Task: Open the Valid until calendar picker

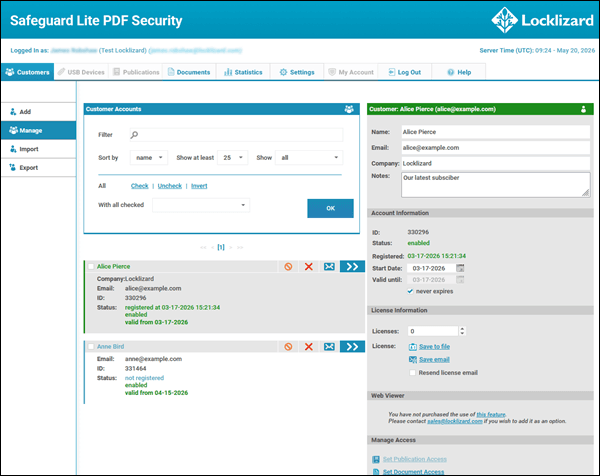Action: coord(460,280)
